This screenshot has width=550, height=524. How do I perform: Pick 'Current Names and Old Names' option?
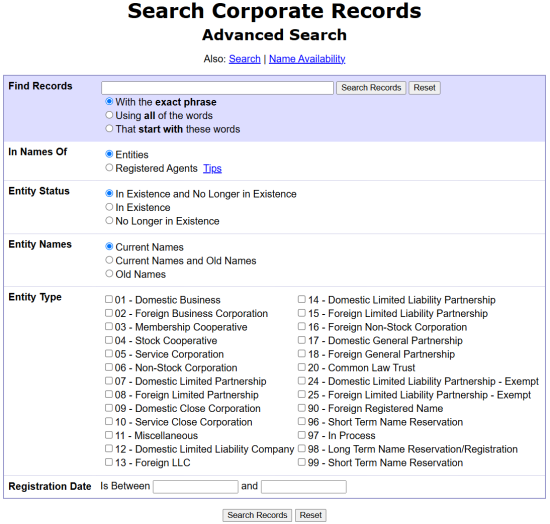coord(109,260)
